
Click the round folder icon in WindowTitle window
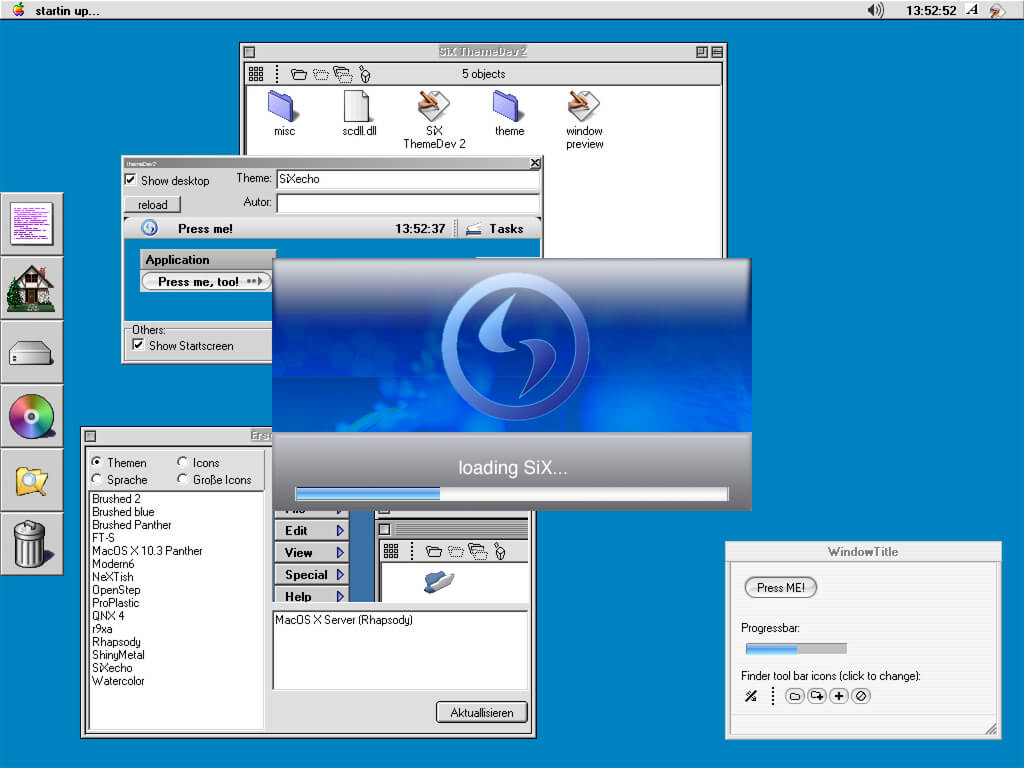[794, 696]
